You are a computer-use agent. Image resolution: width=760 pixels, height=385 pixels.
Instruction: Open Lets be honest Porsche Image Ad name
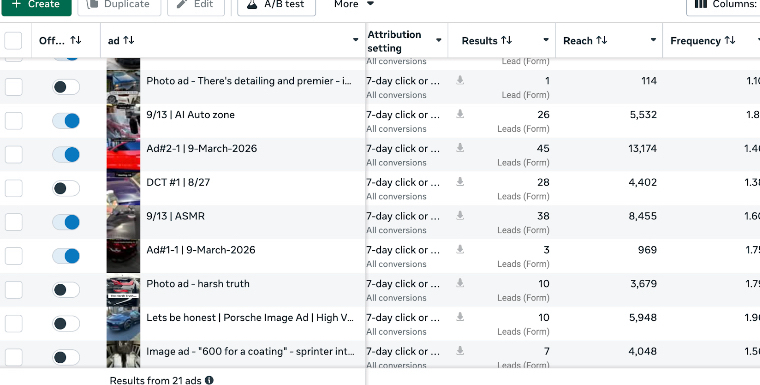click(x=250, y=318)
